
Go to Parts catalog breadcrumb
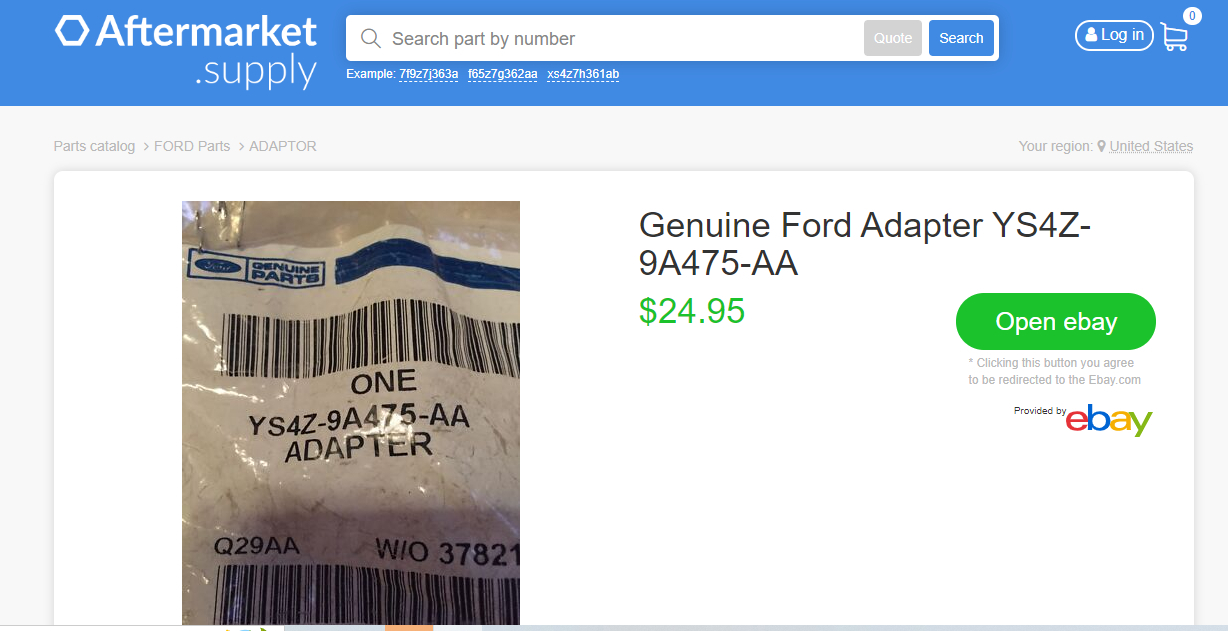point(94,146)
